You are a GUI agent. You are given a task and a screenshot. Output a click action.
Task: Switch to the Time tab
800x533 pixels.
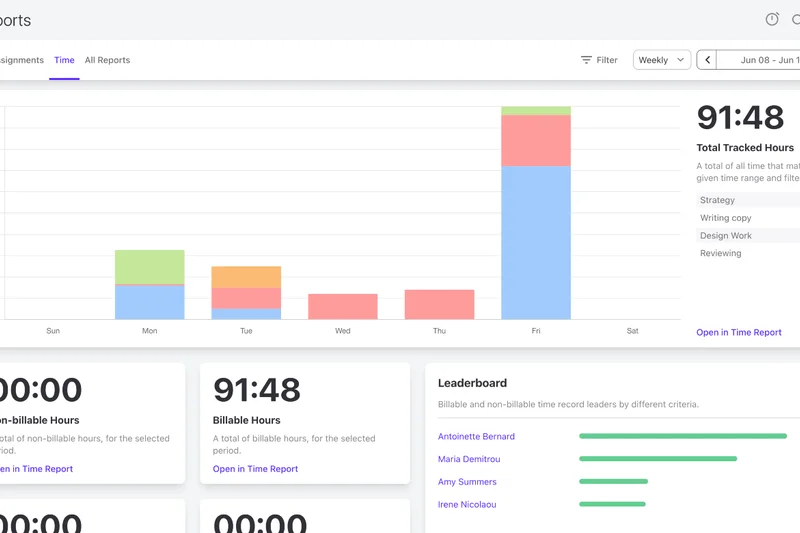pos(64,60)
